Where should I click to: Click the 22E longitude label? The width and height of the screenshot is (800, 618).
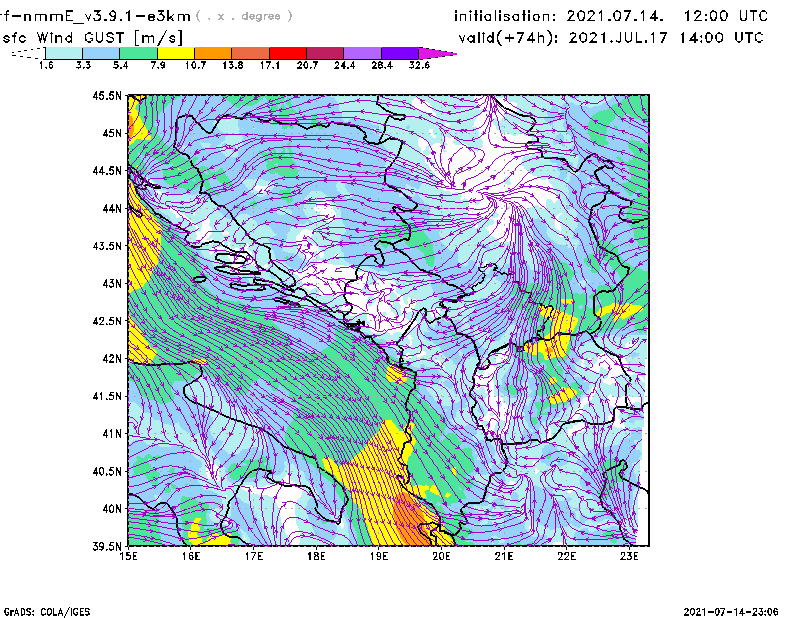coord(566,556)
